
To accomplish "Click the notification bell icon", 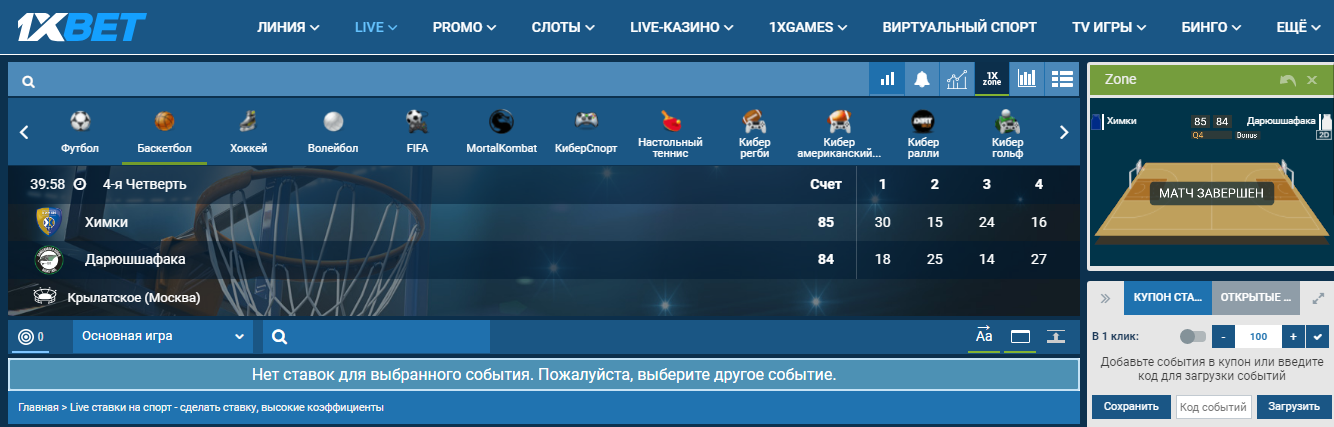I will pyautogui.click(x=921, y=79).
